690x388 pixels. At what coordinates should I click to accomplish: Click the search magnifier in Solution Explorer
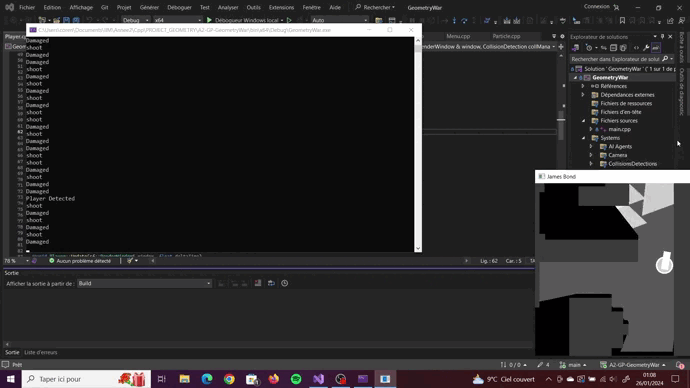(x=665, y=59)
